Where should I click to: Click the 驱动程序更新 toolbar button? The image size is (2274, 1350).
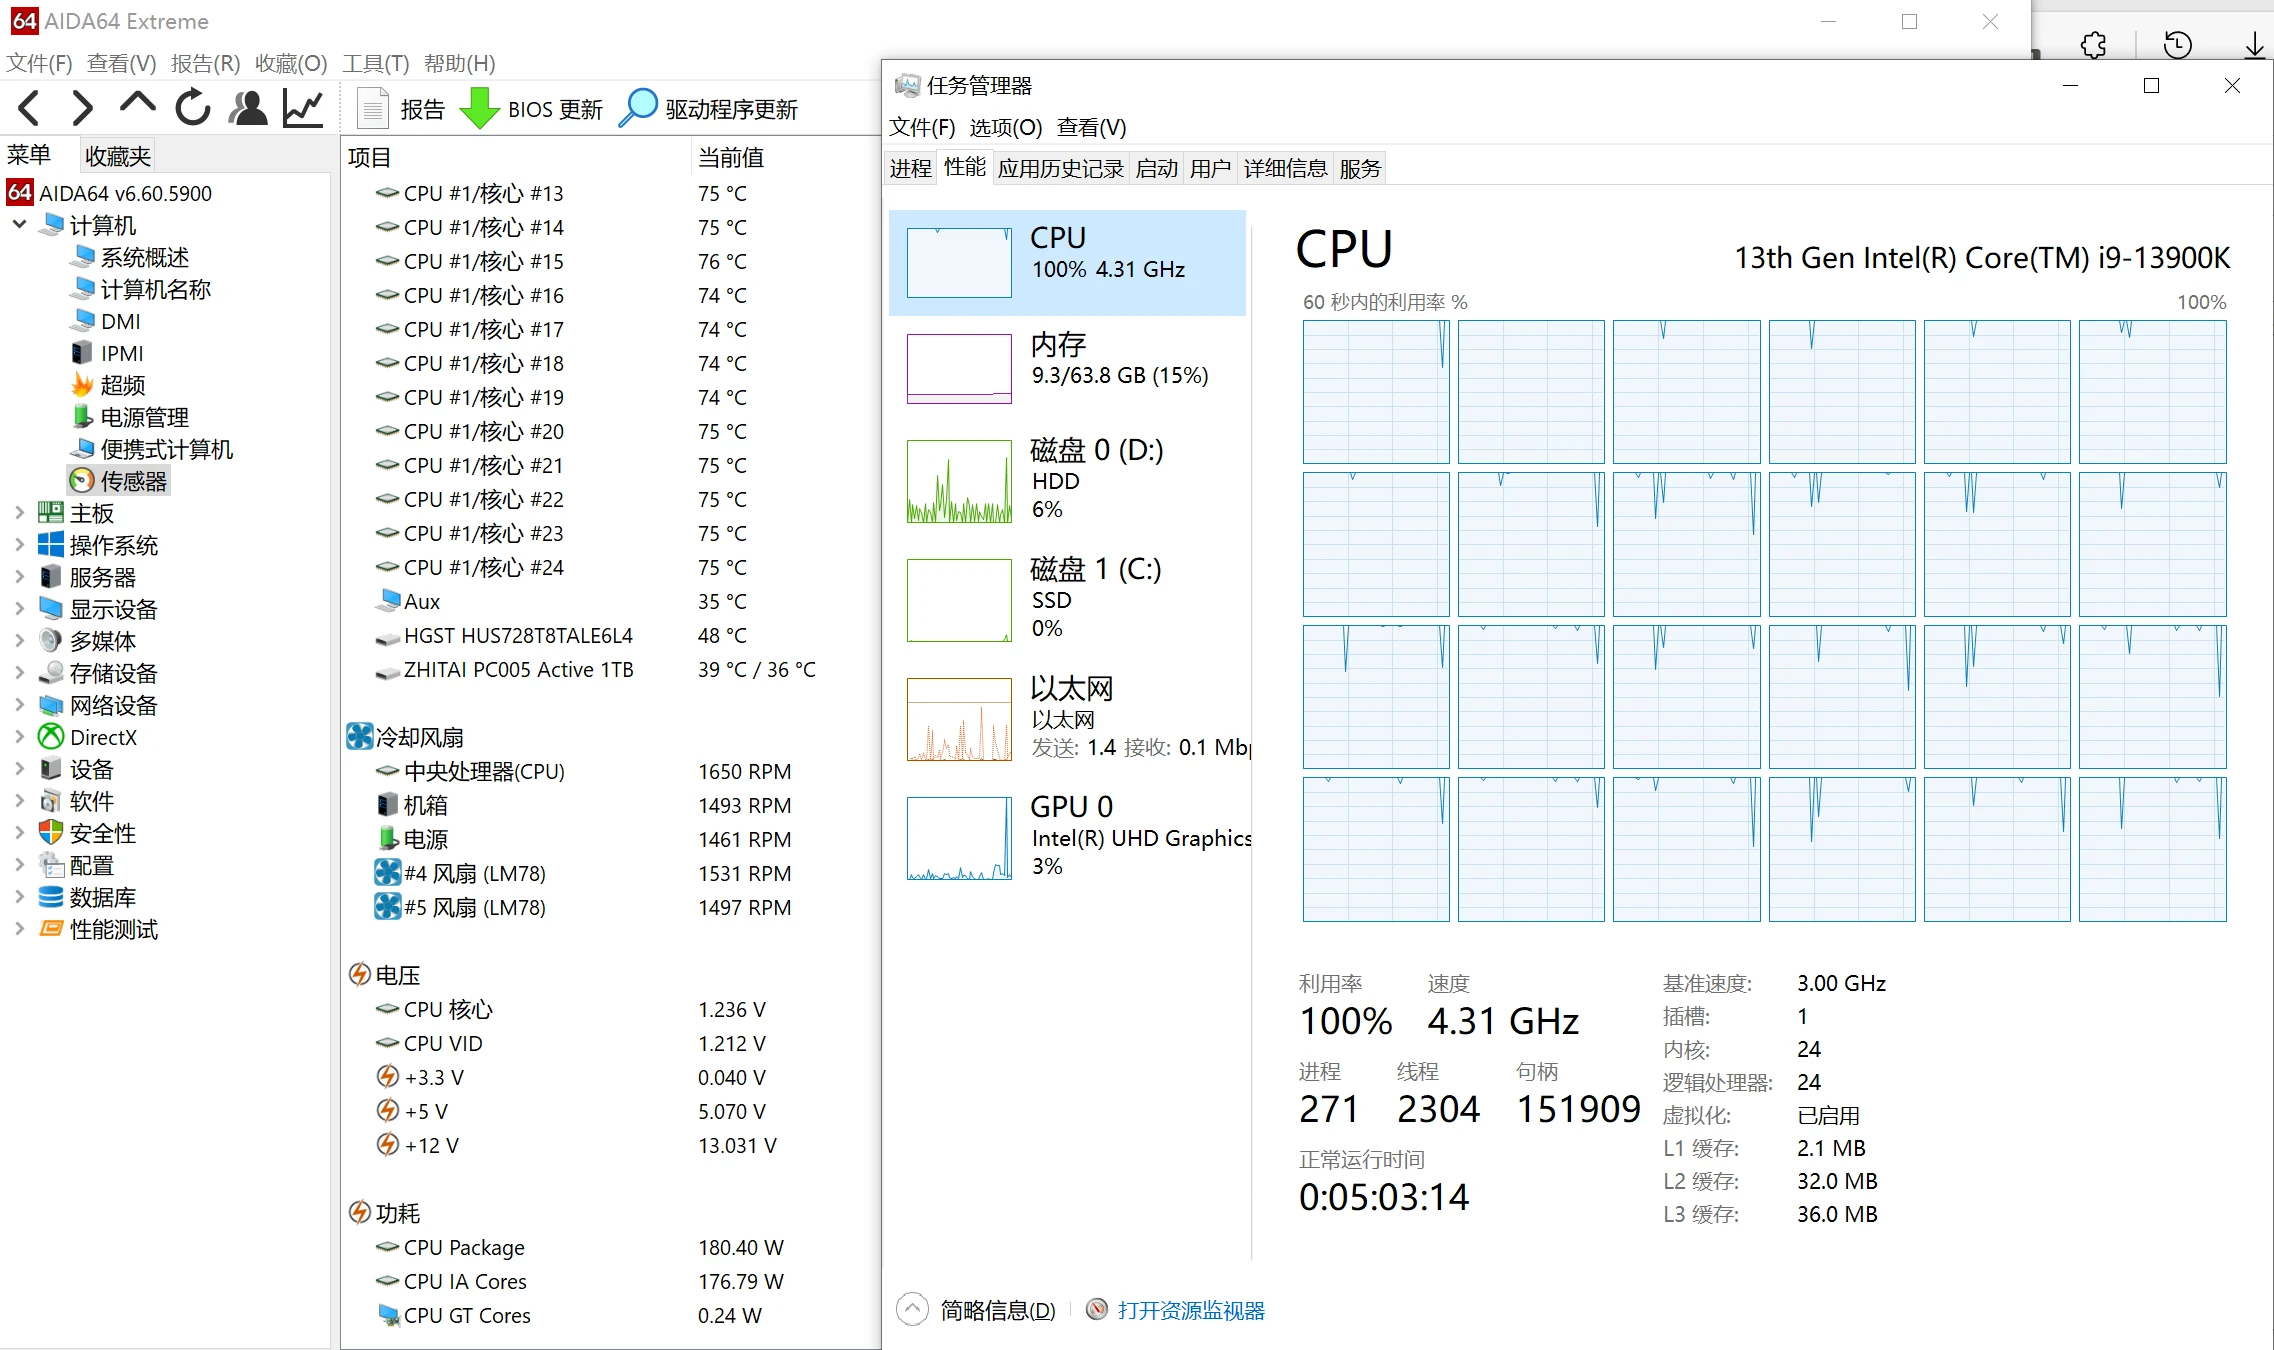[x=708, y=109]
